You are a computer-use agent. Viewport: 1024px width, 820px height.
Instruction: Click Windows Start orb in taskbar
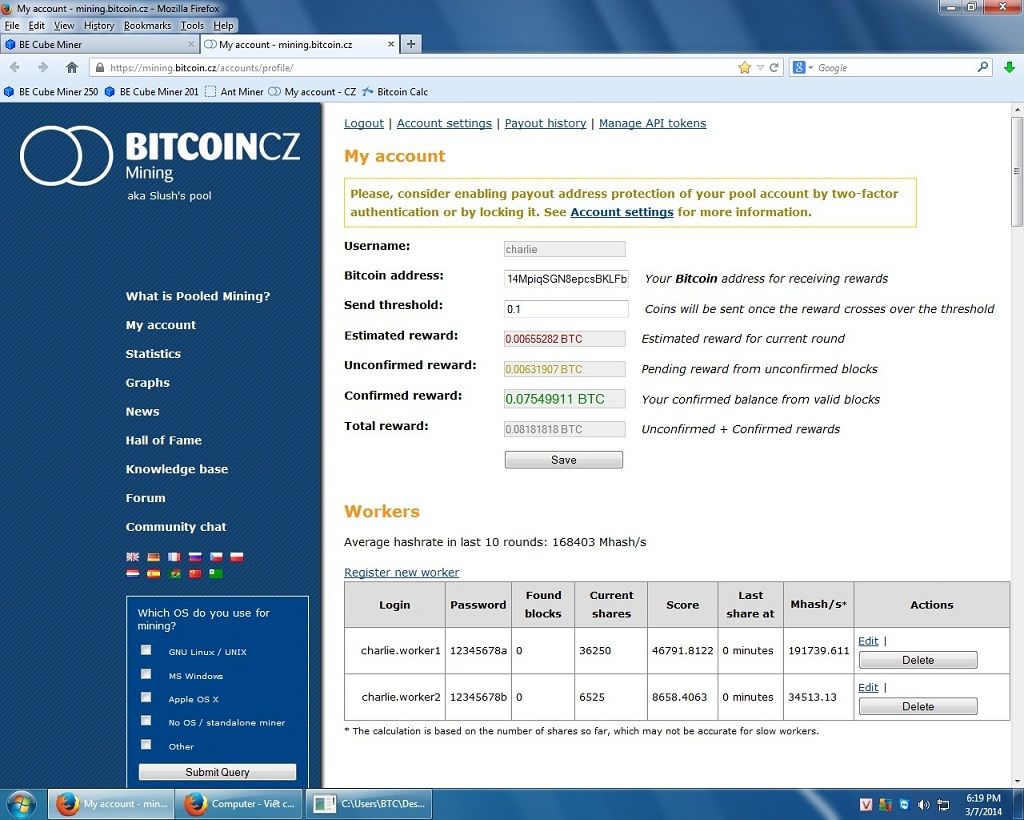(21, 803)
